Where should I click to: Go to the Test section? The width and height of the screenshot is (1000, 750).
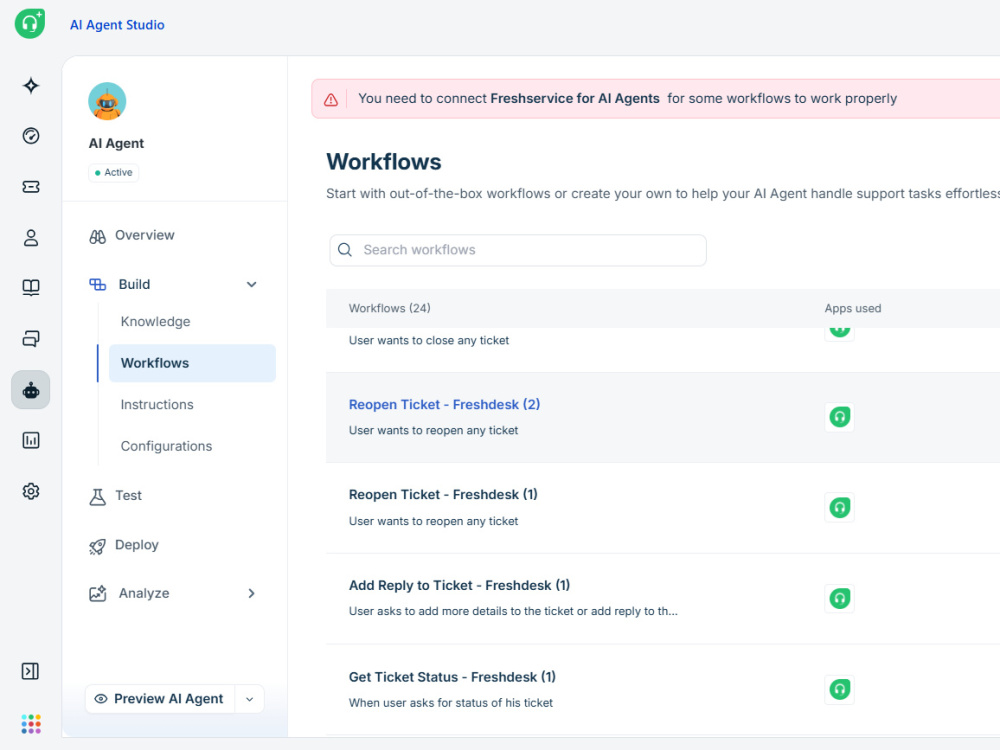pyautogui.click(x=128, y=496)
